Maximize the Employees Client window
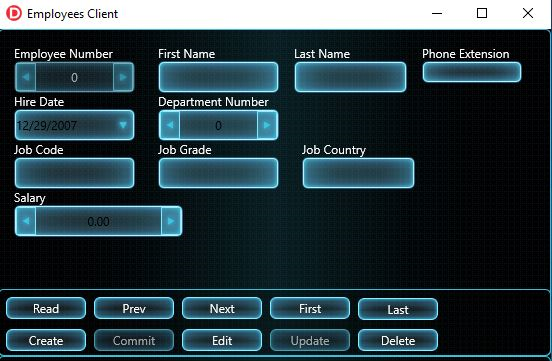The height and width of the screenshot is (361, 552). [482, 13]
